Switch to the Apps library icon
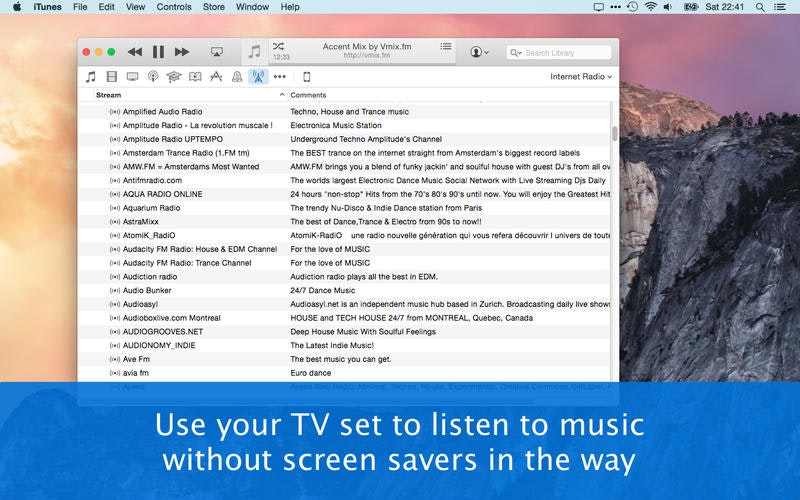Screen dimensions: 800x500 click(216, 77)
